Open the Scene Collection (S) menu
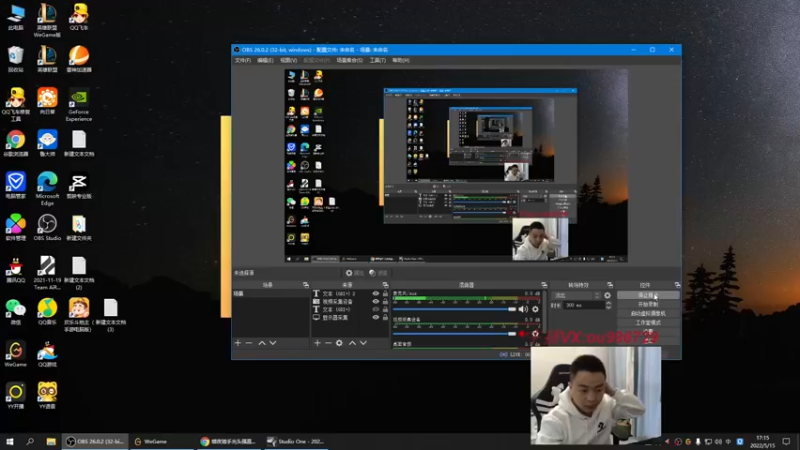Image resolution: width=800 pixels, height=450 pixels. (x=349, y=60)
